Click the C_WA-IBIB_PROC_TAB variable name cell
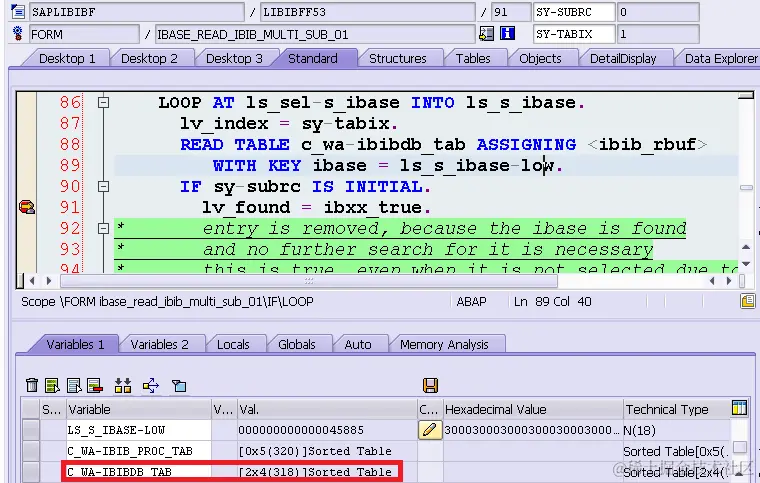Screen dimensions: 760x483 (139, 451)
